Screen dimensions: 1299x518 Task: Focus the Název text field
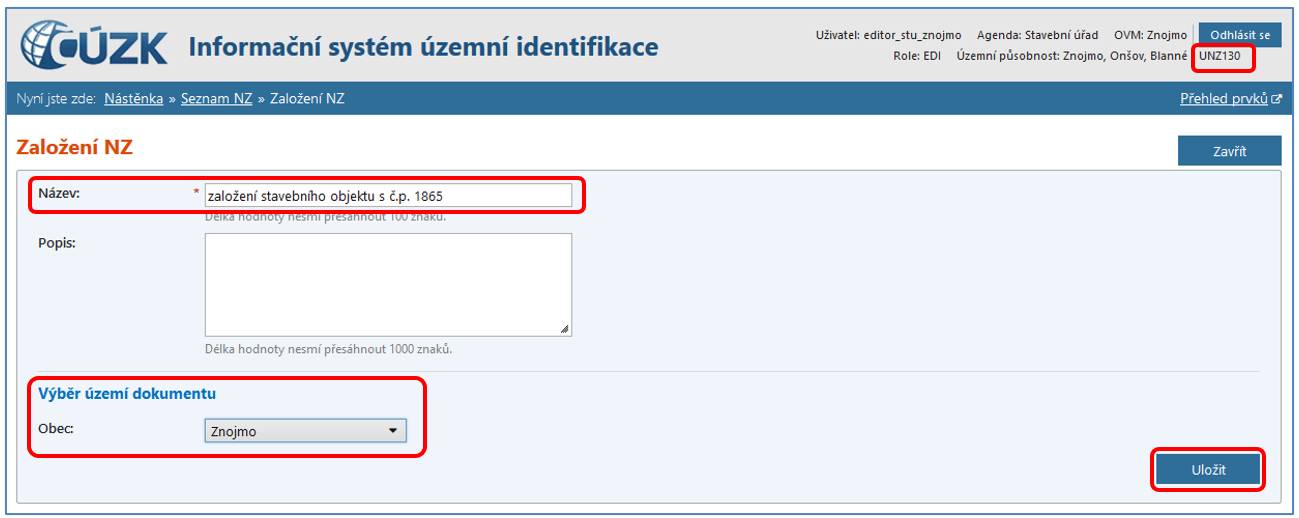[x=388, y=195]
